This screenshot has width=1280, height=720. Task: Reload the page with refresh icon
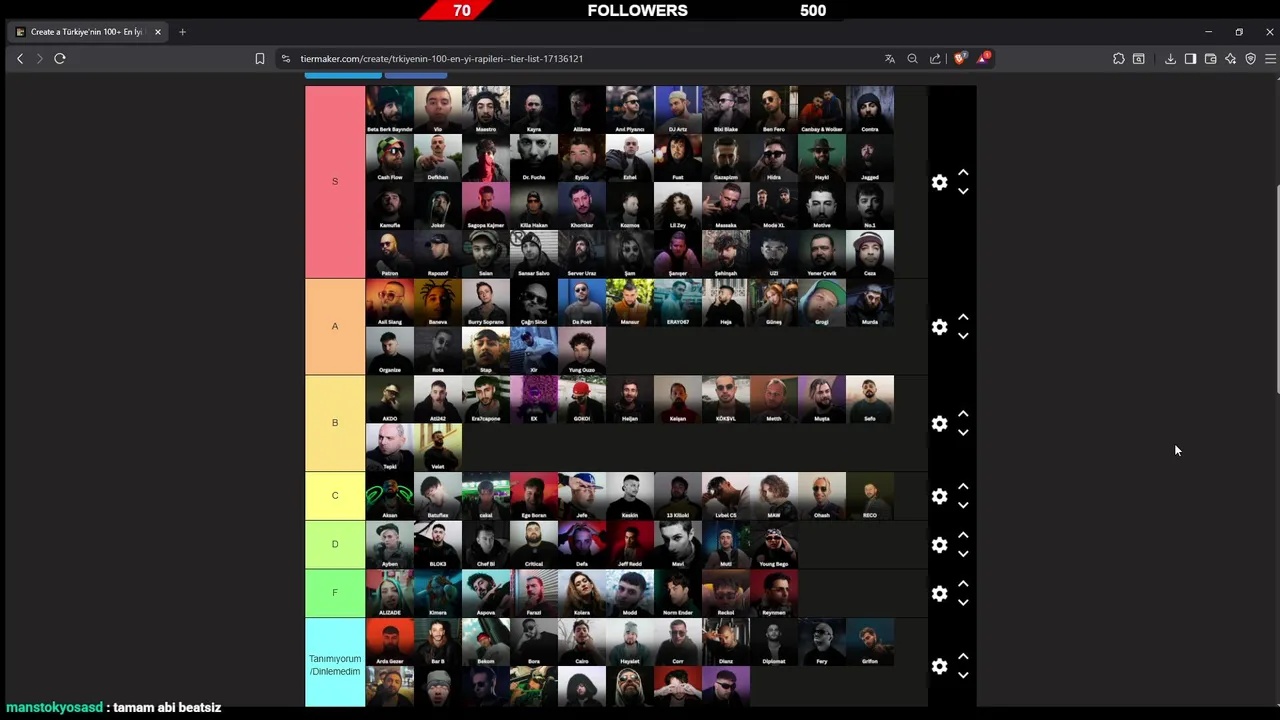(x=60, y=59)
